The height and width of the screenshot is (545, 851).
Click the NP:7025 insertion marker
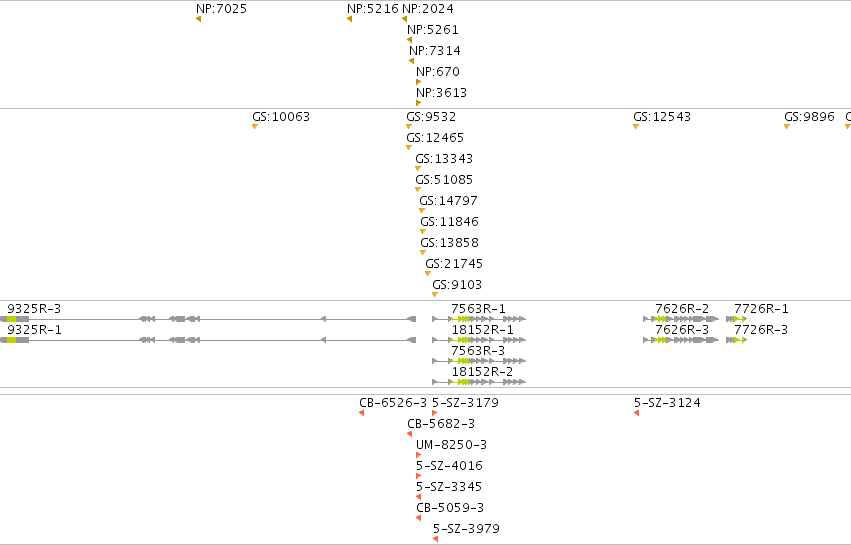coord(199,19)
